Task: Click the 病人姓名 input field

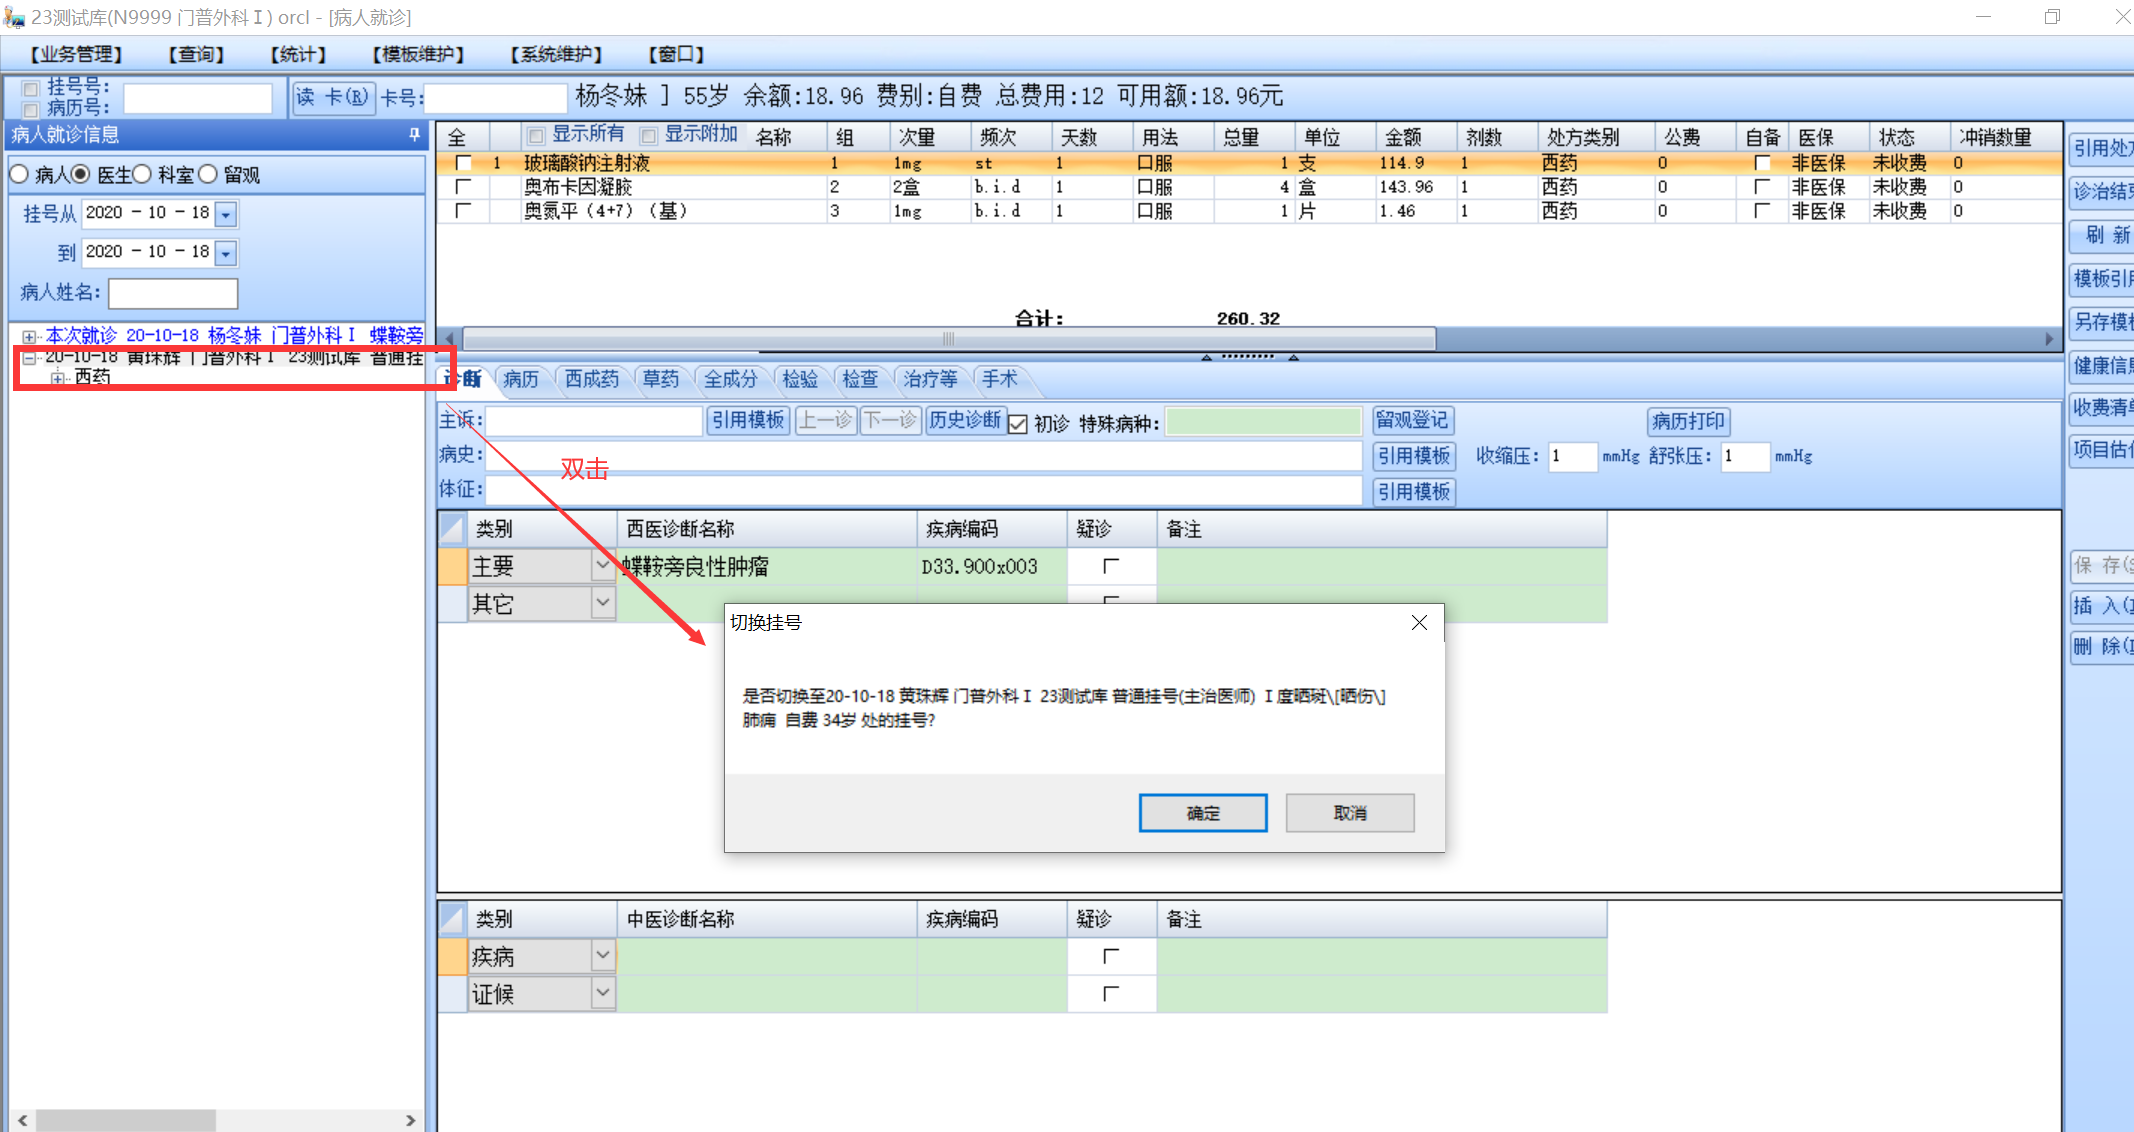Action: (x=173, y=293)
